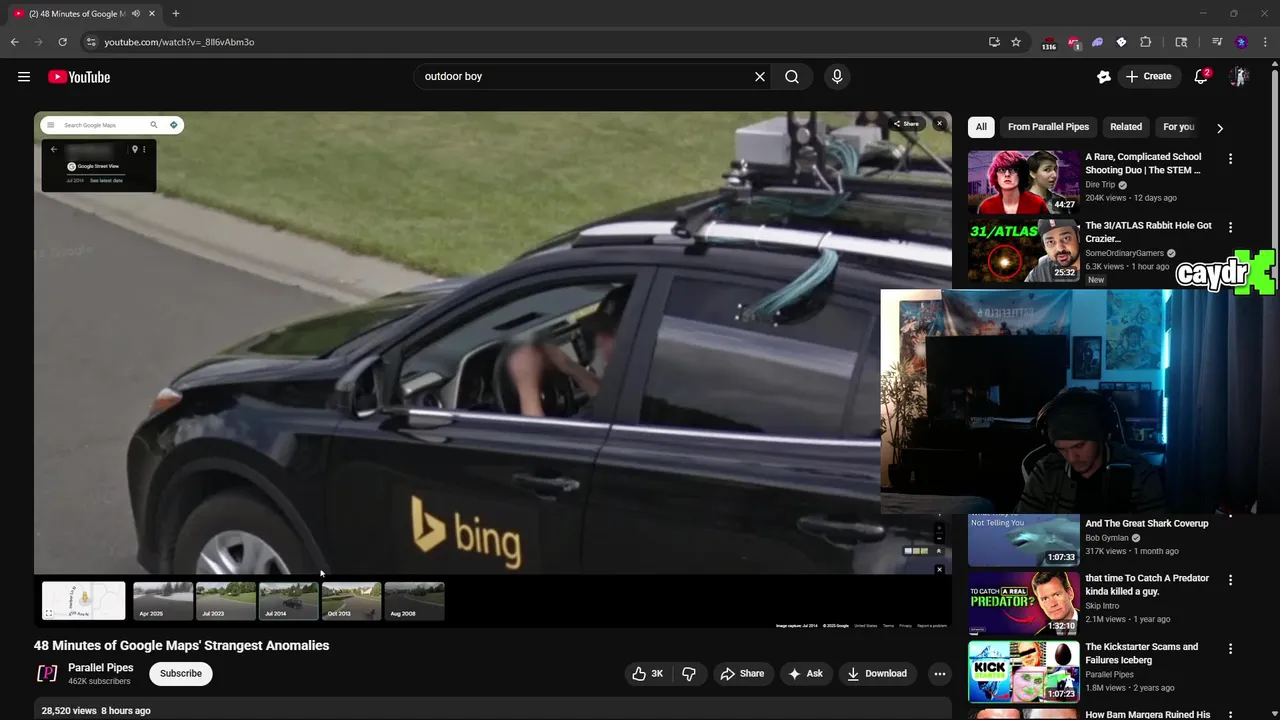Image resolution: width=1280 pixels, height=720 pixels.
Task: Dislike the video with thumbs down
Action: (689, 674)
